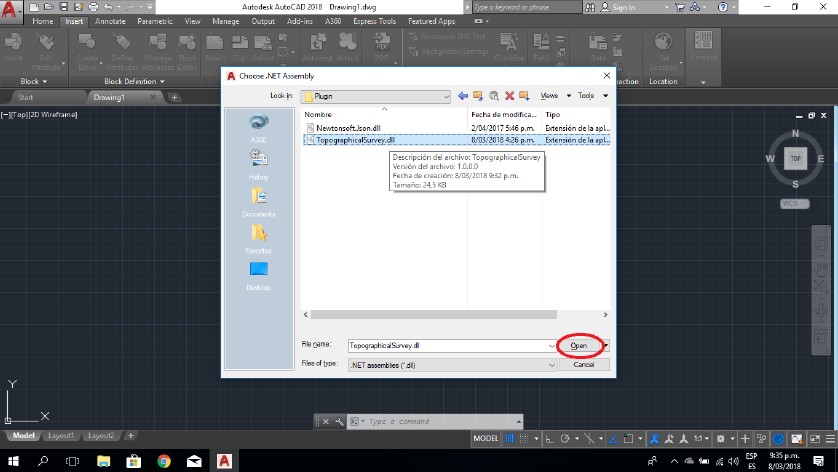
Task: Click the file list horizontal scrollbar
Action: [x=433, y=315]
